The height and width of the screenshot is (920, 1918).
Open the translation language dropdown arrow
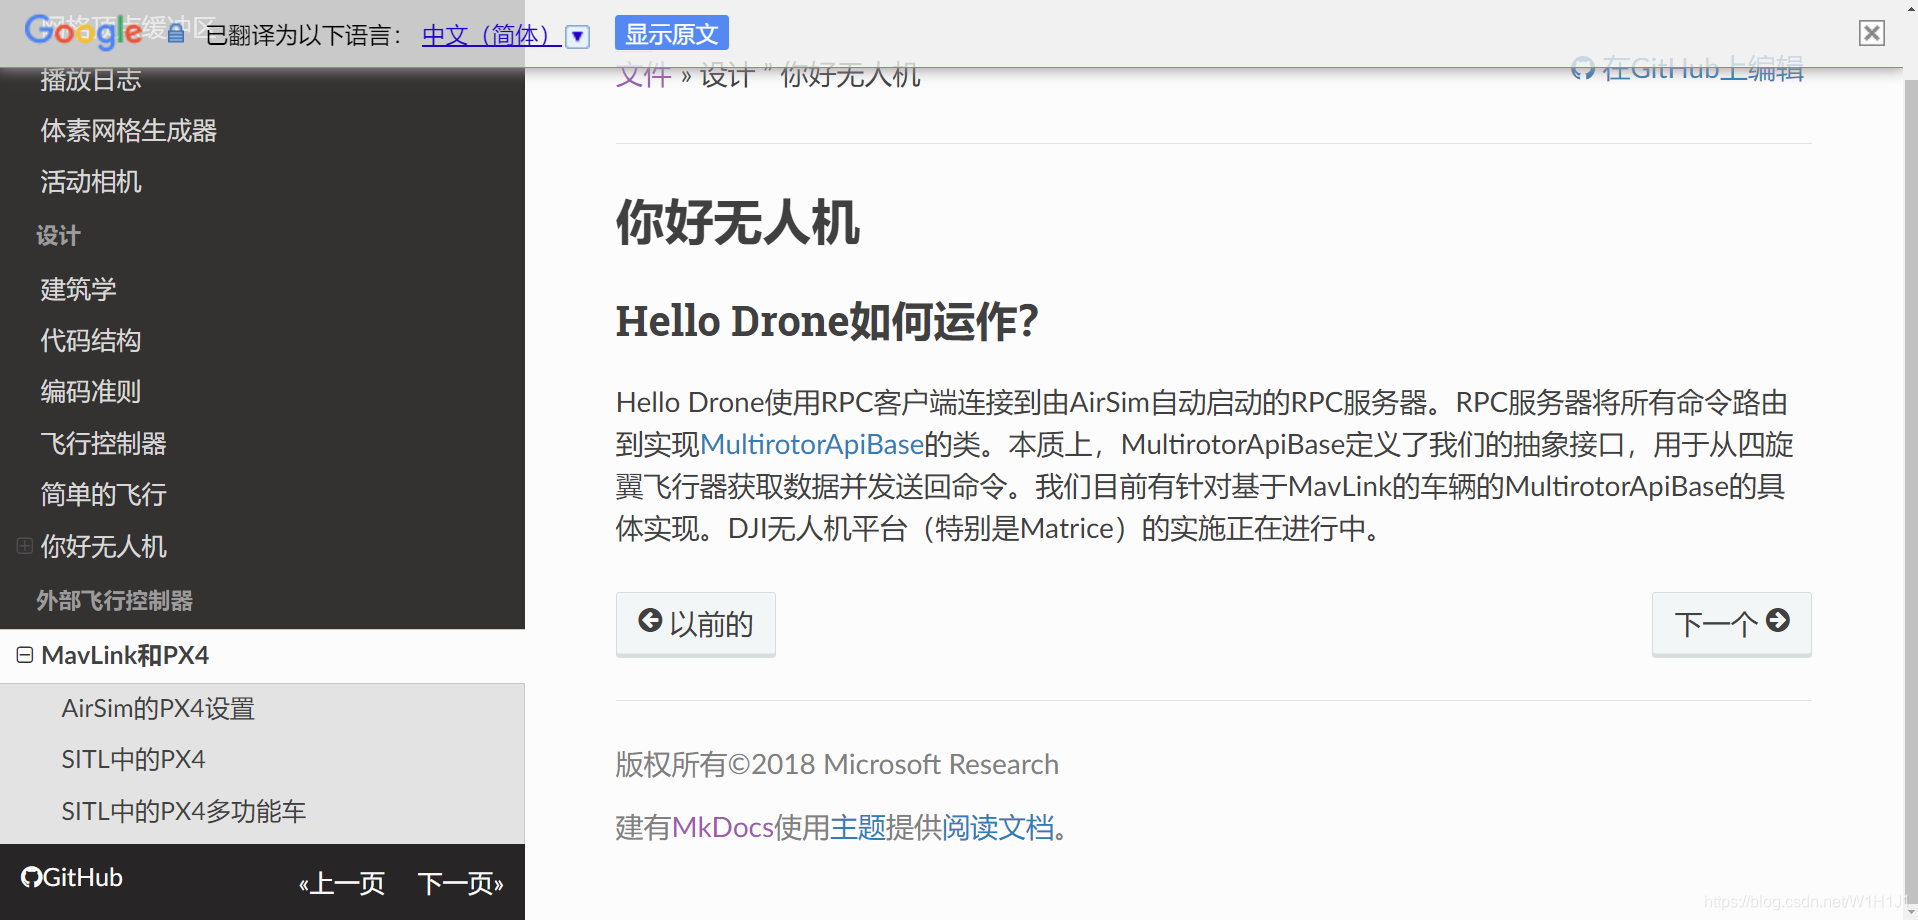(x=577, y=35)
